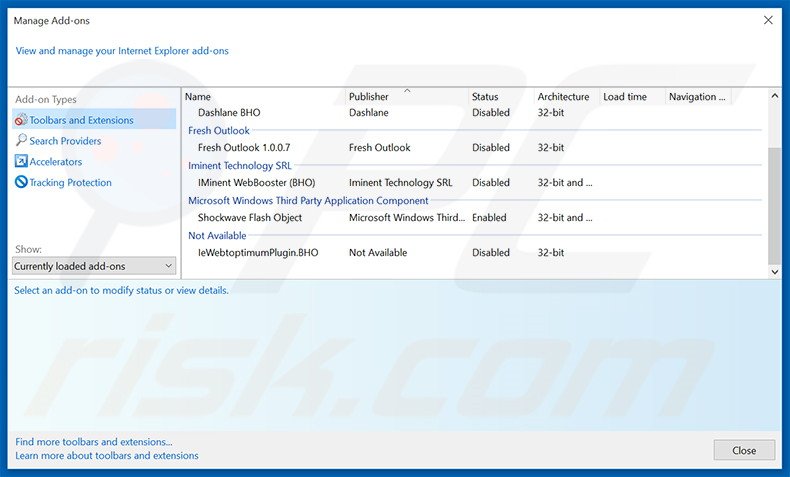Image resolution: width=790 pixels, height=477 pixels.
Task: Open the Show add-ons dropdown
Action: click(x=95, y=266)
